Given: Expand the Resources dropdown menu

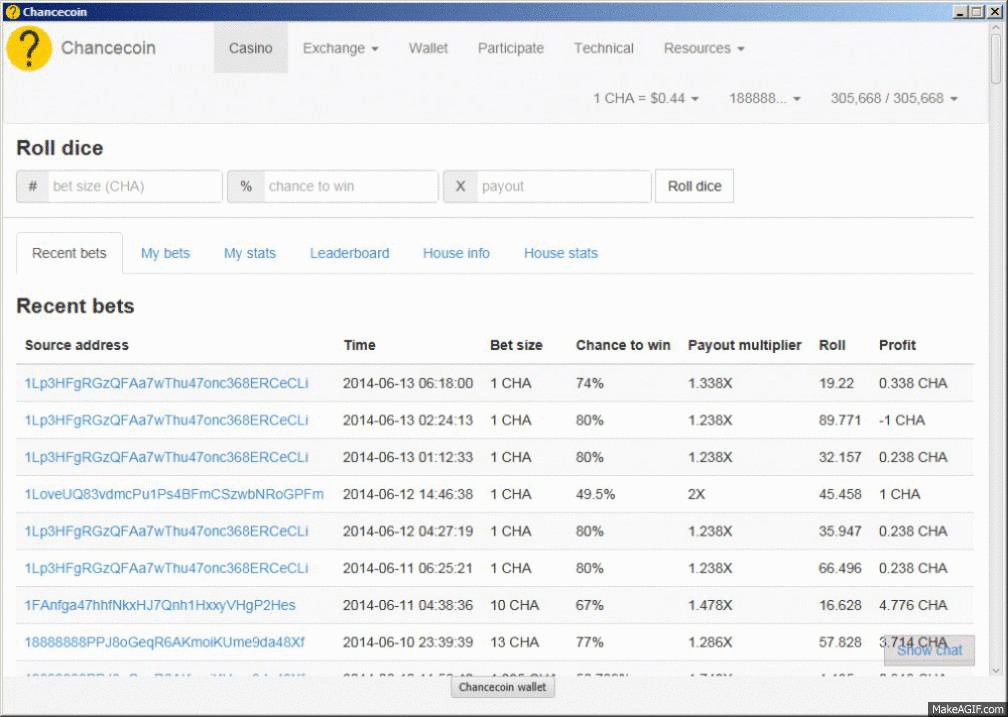Looking at the screenshot, I should coord(704,48).
